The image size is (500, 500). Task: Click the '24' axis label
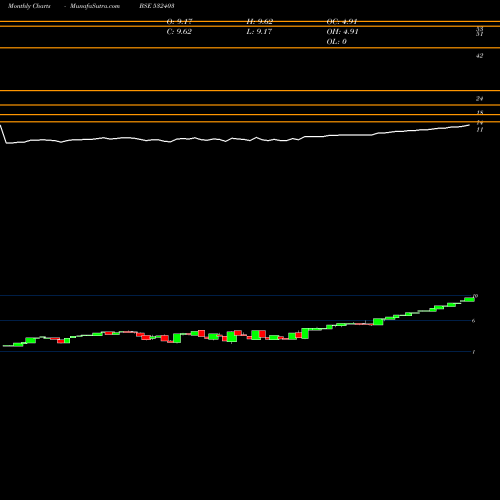pyautogui.click(x=479, y=98)
